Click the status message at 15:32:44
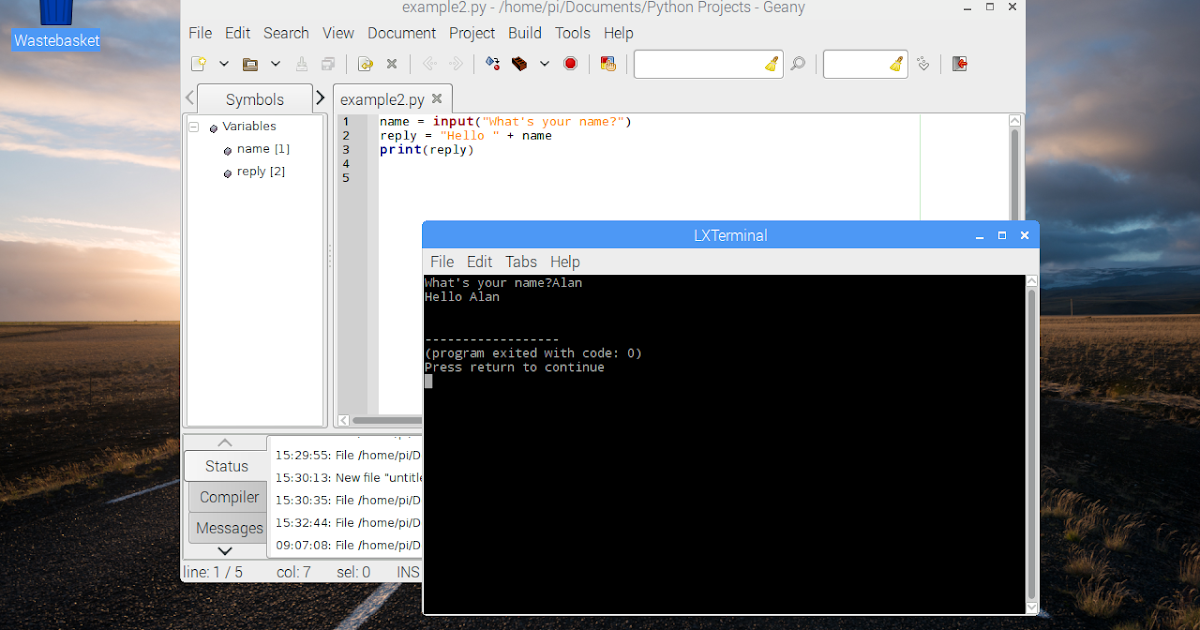1200x630 pixels. pyautogui.click(x=348, y=522)
